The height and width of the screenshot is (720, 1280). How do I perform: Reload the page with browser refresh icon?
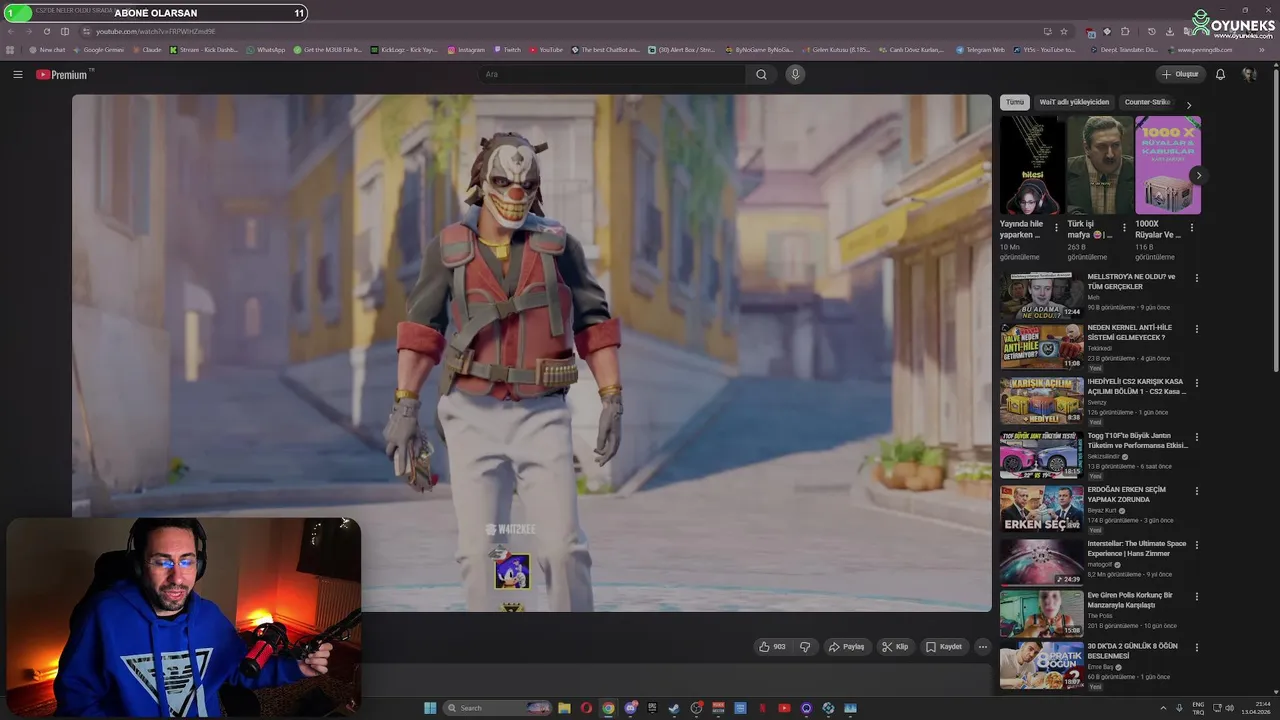click(46, 31)
